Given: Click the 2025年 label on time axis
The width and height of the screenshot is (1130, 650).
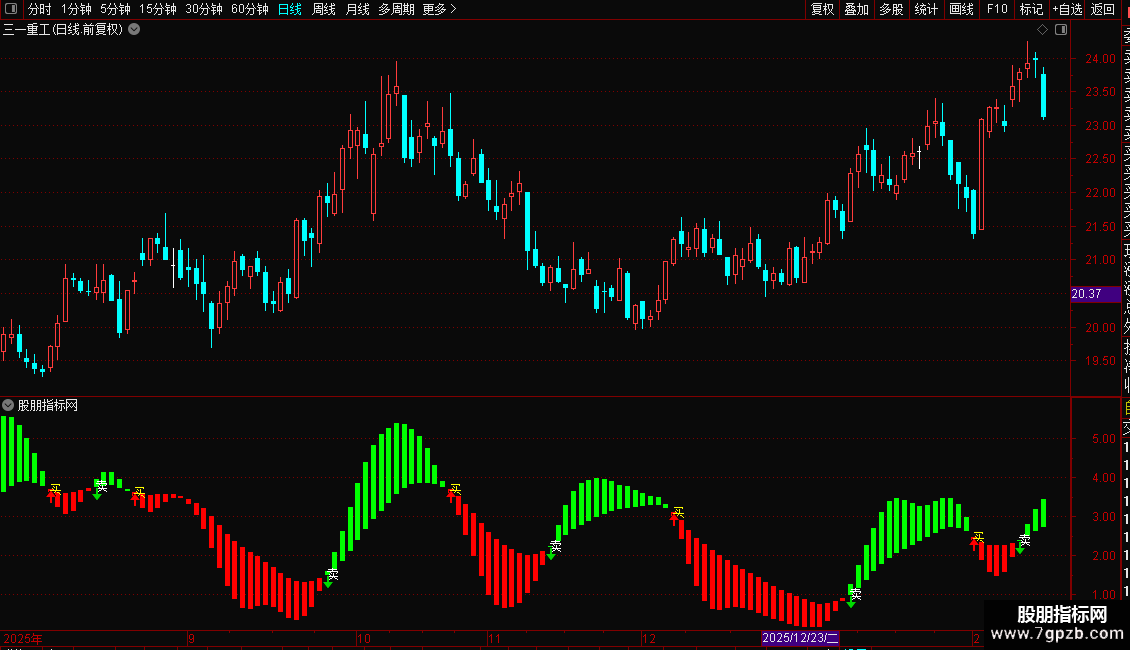Looking at the screenshot, I should coord(23,638).
